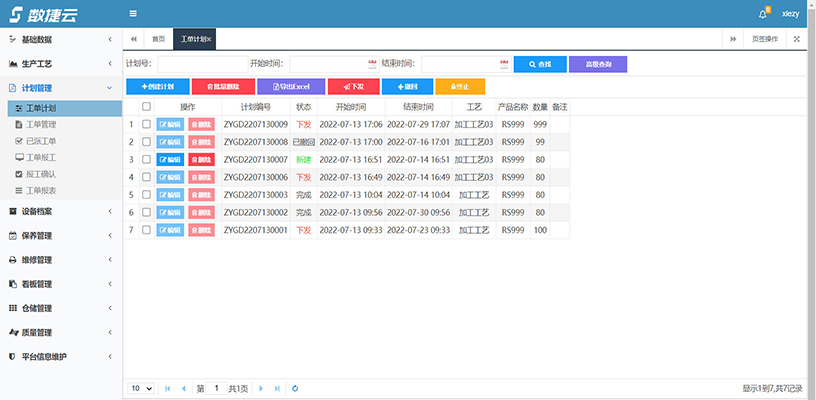Viewport: 816px width, 400px height.
Task: Click the 计划号 search input field
Action: tap(201, 64)
